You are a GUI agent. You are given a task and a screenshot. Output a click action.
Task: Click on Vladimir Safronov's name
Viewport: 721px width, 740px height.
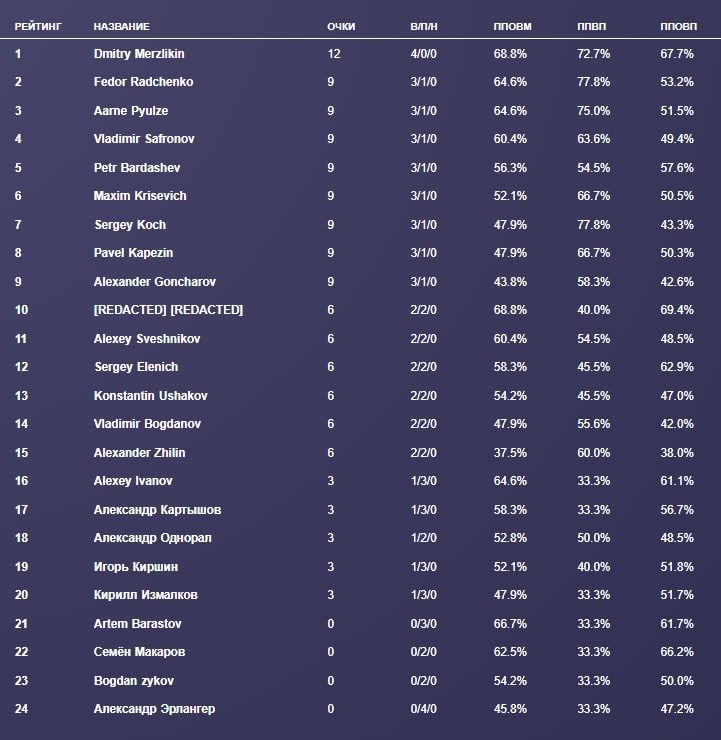pyautogui.click(x=142, y=139)
